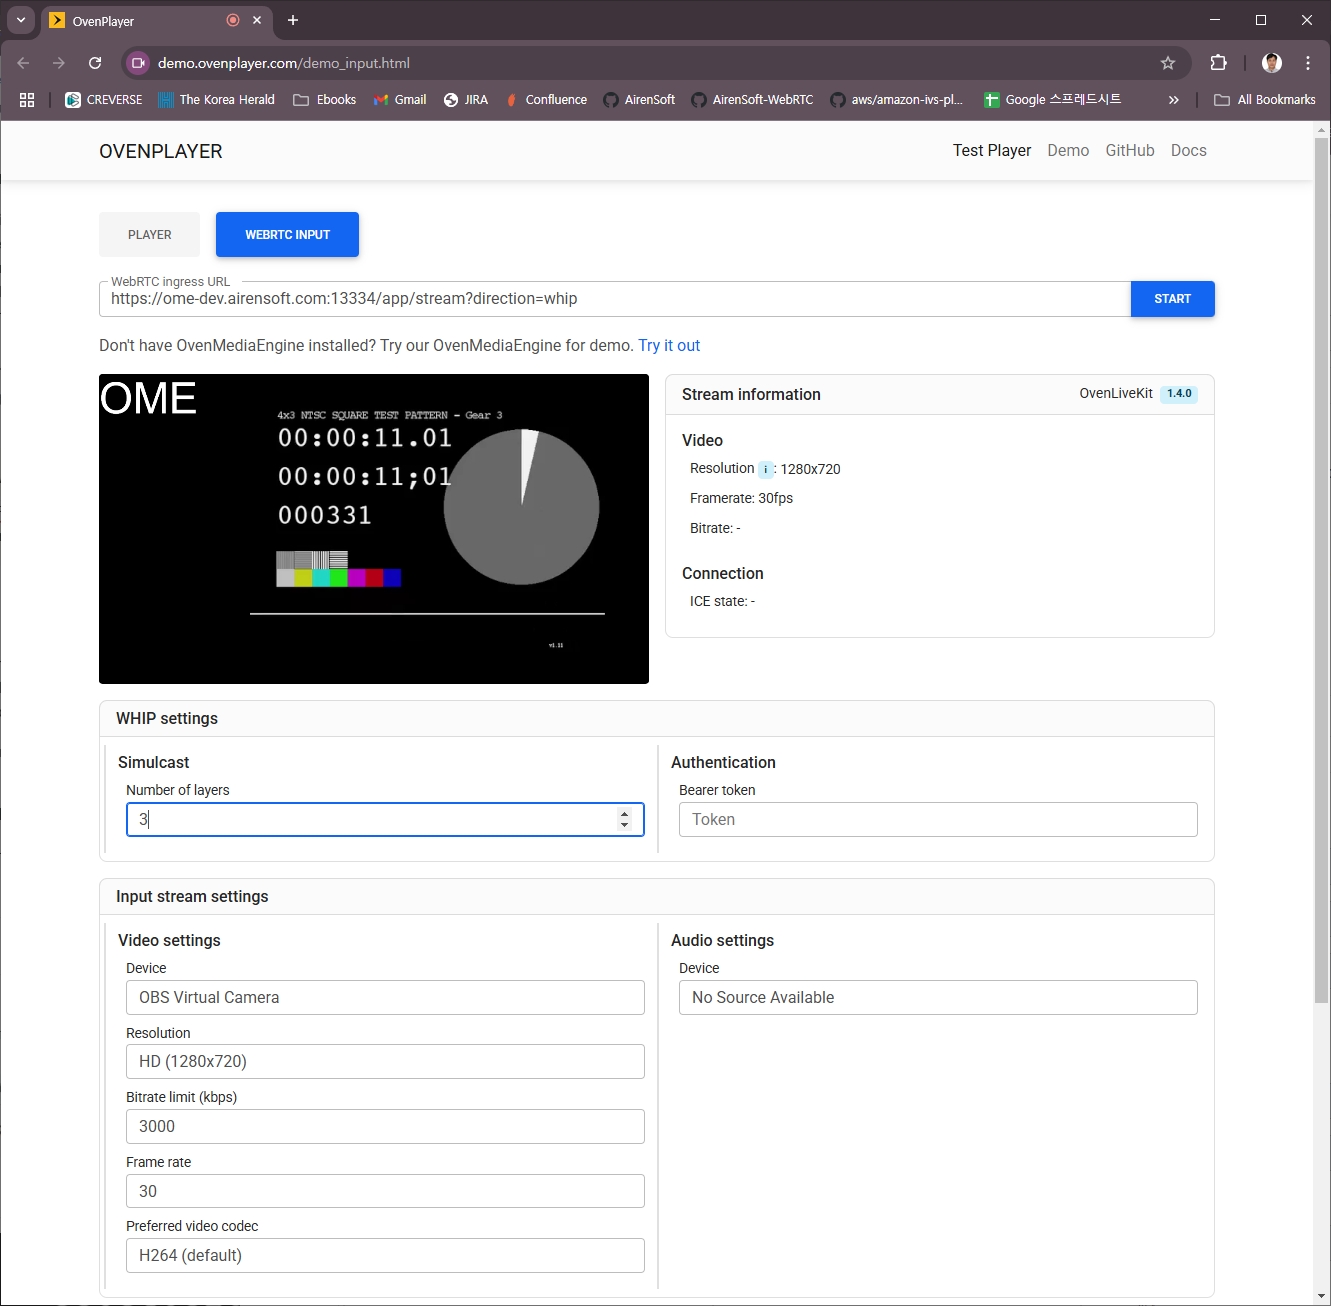Select the WEBRTC INPUT tab
The image size is (1331, 1306).
coord(287,235)
